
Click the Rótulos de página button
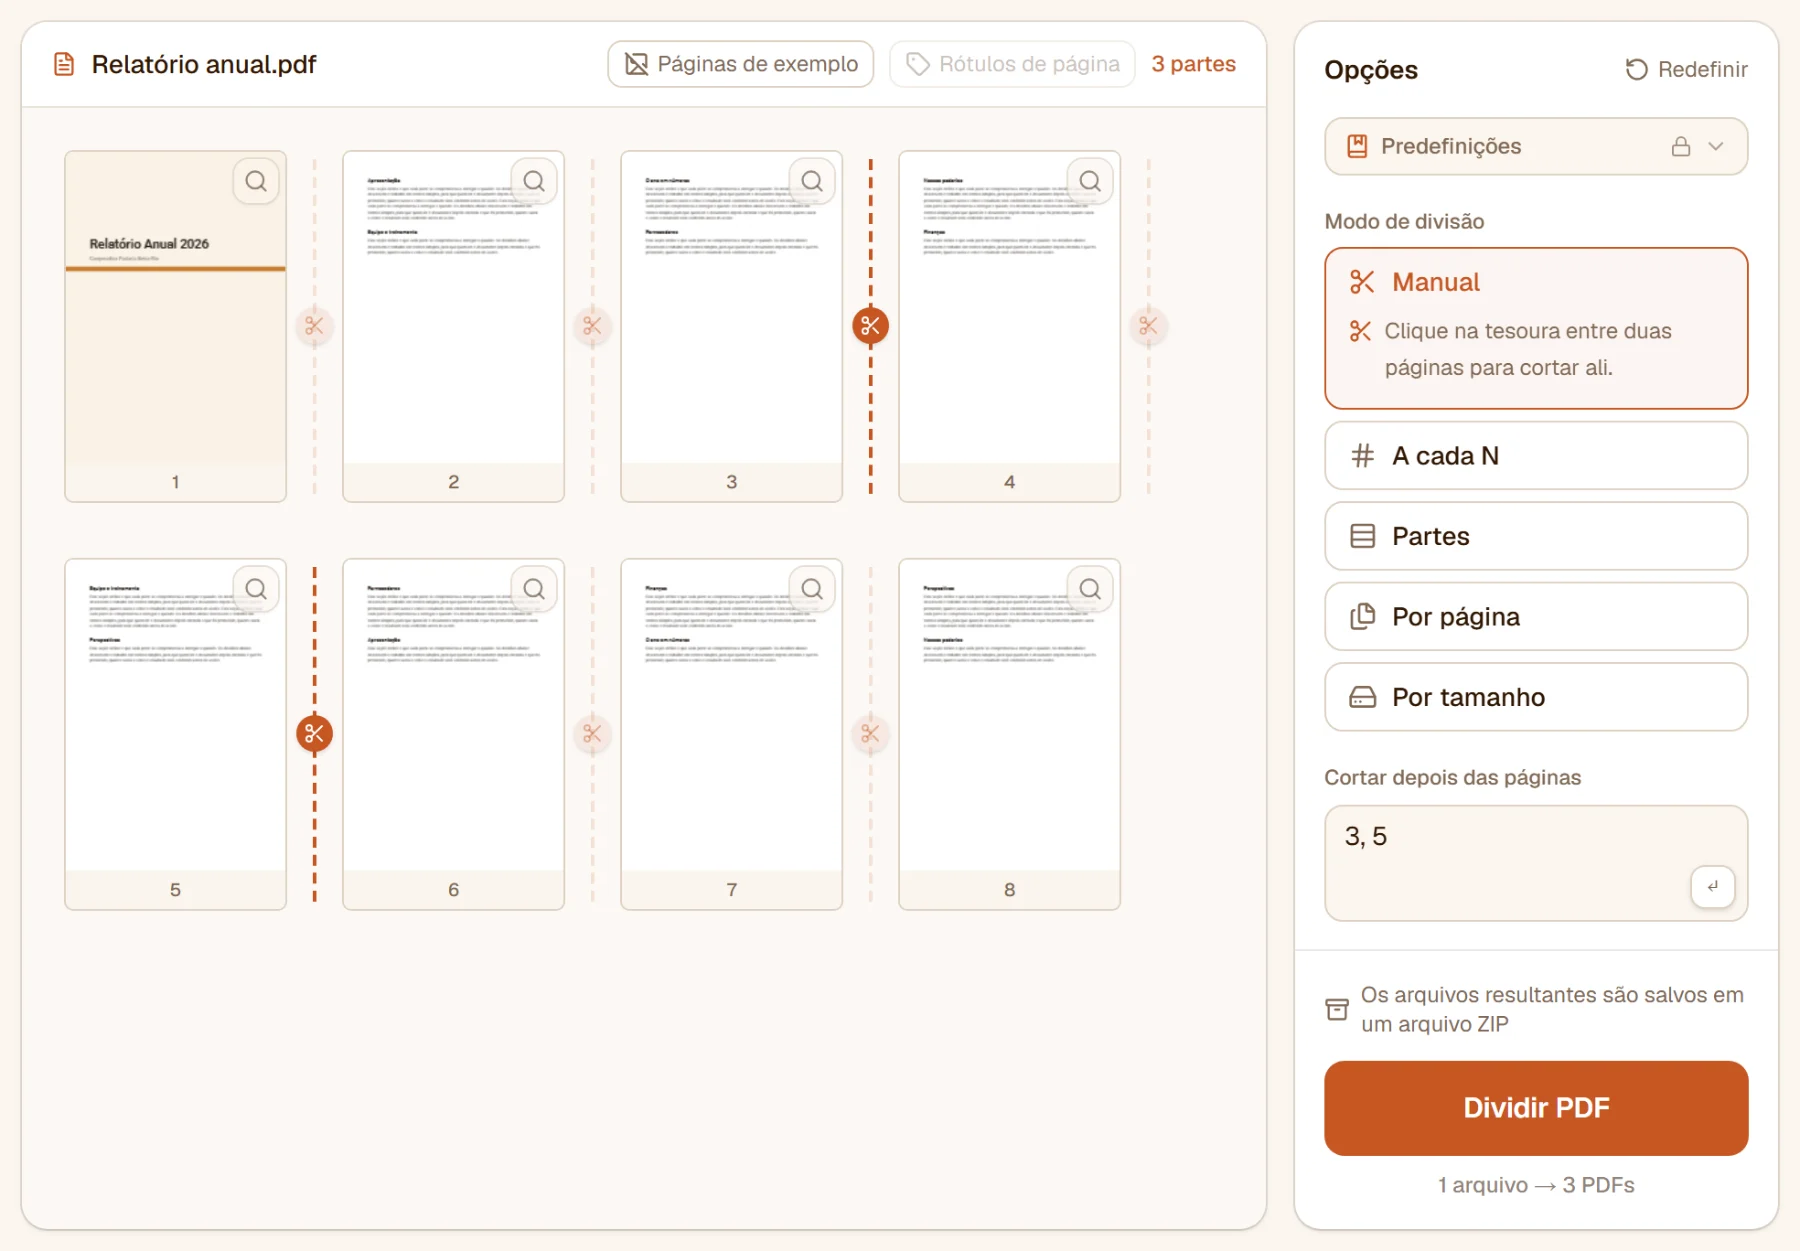[x=1012, y=64]
